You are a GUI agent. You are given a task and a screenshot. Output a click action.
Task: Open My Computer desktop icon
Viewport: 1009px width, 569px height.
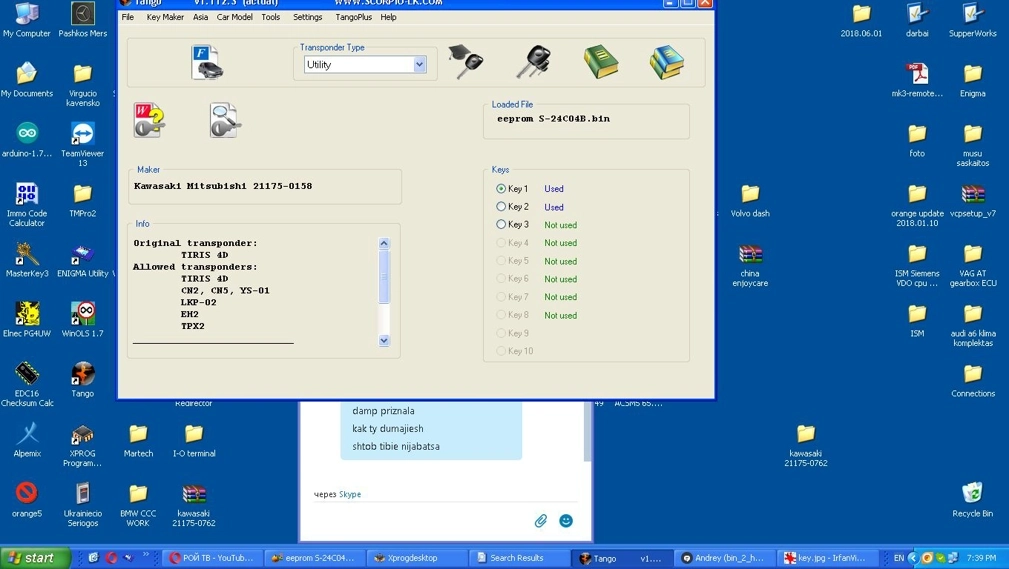[26, 20]
